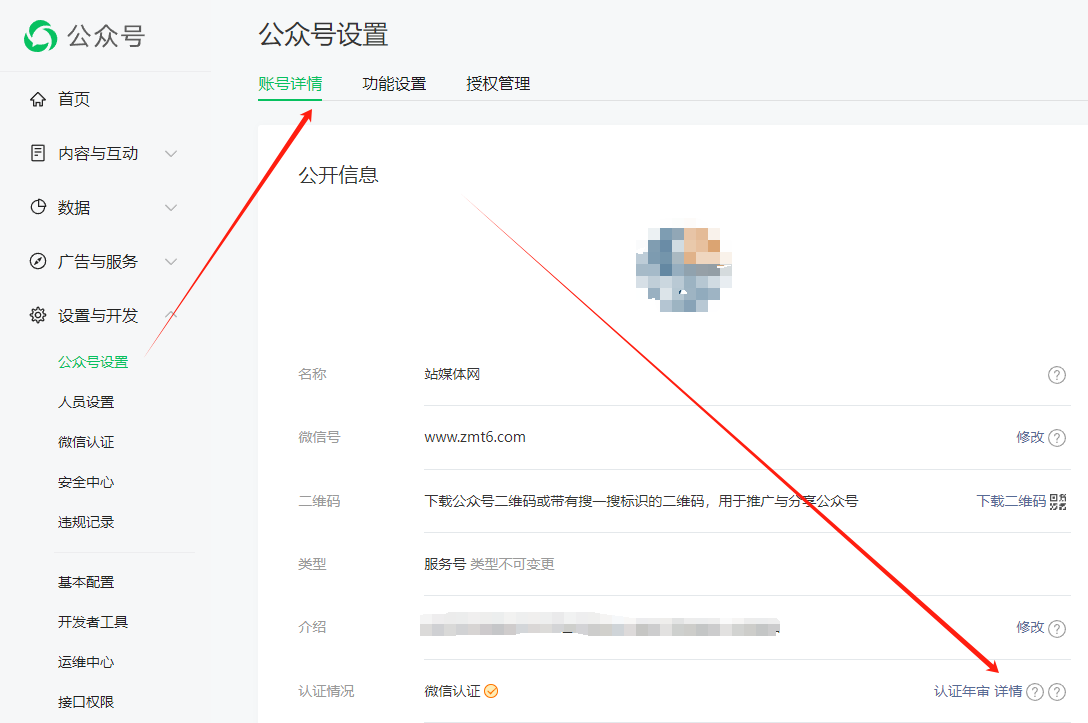Expand the 数据 menu chevron
Screen dimensions: 1088x723
click(171, 207)
